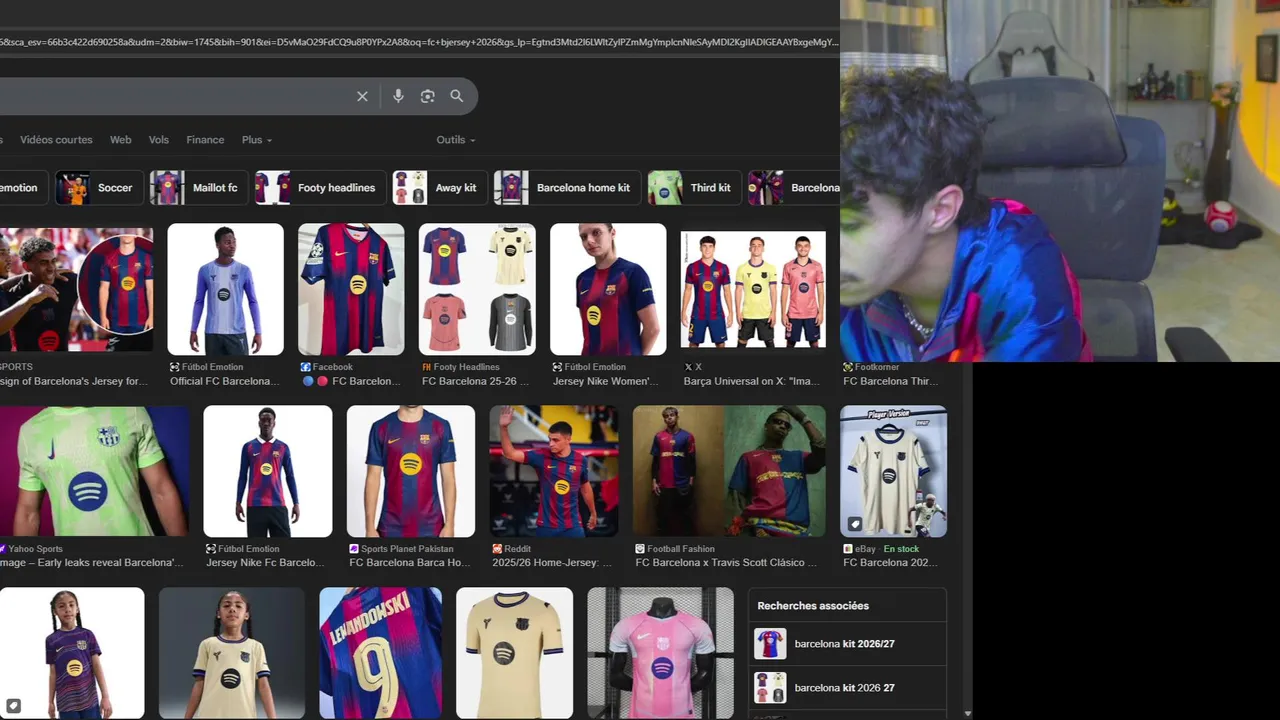Switch to the Web results tab

[121, 140]
